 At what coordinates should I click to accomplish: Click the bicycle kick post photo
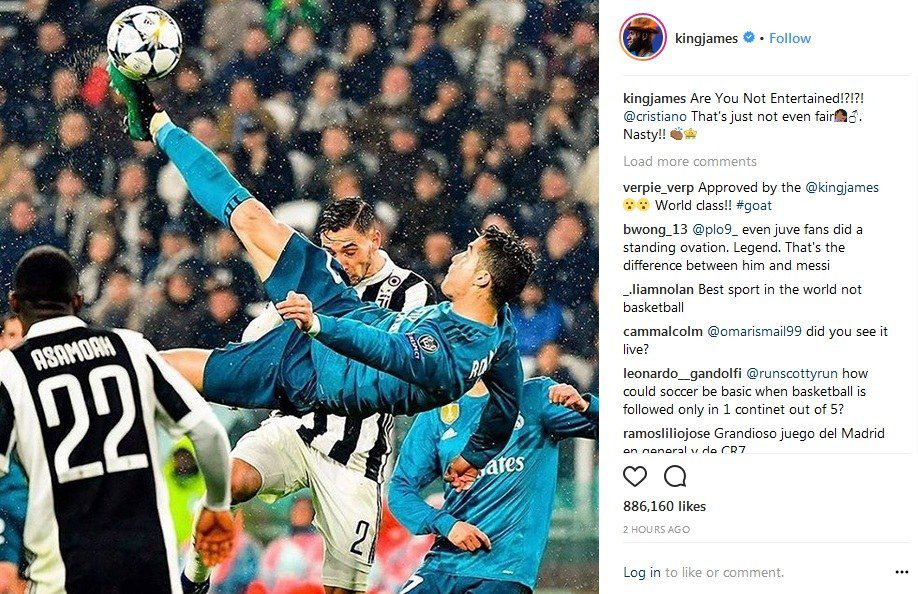coord(299,297)
